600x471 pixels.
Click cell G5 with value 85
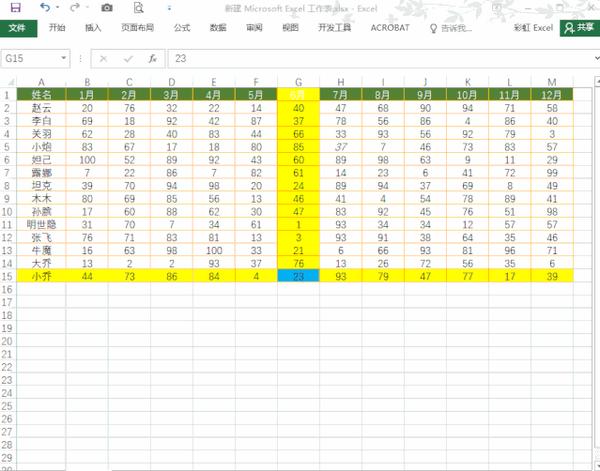pyautogui.click(x=298, y=147)
